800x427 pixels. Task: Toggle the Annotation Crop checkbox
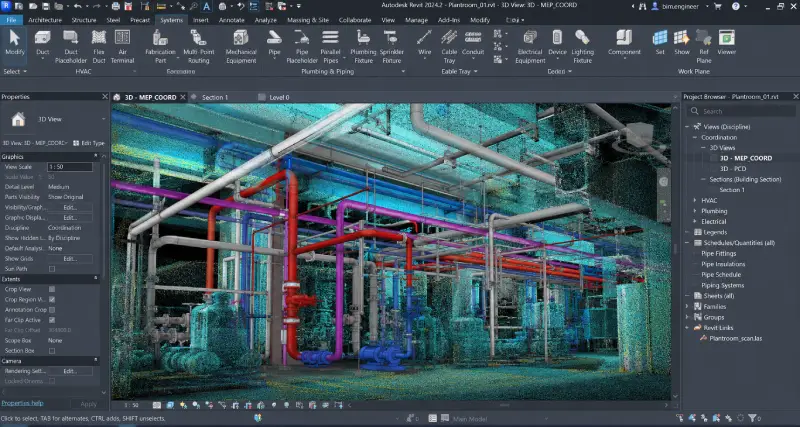point(52,310)
